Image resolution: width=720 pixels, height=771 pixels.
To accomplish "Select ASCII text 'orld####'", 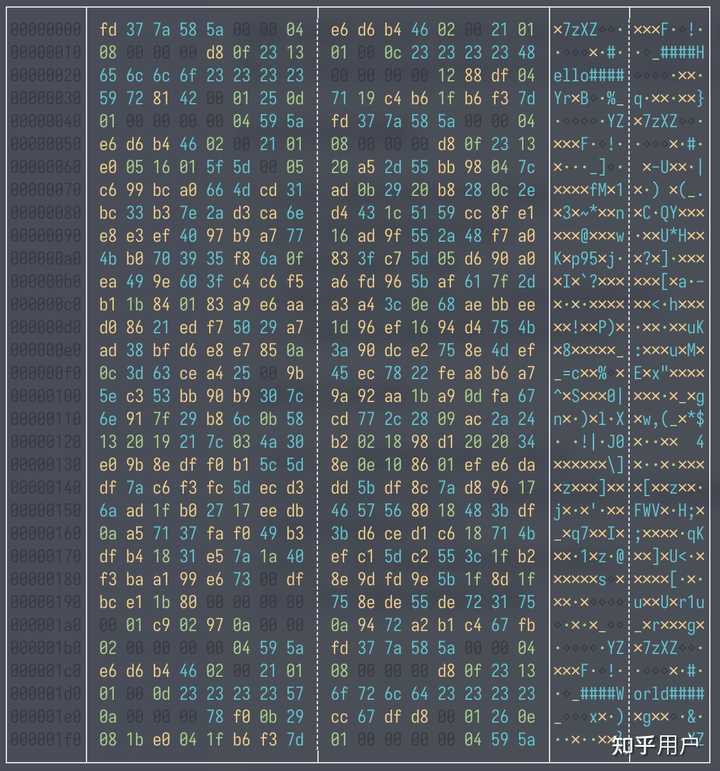I will tap(669, 694).
